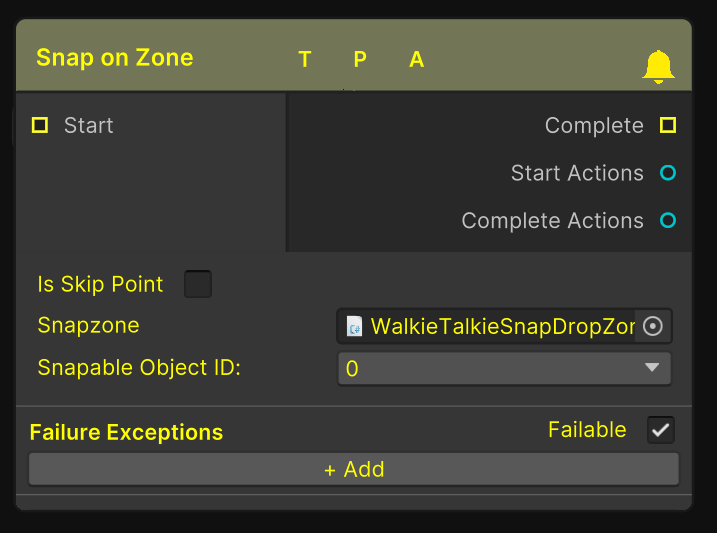Click the A tab in header
717x533 pixels.
pos(417,60)
